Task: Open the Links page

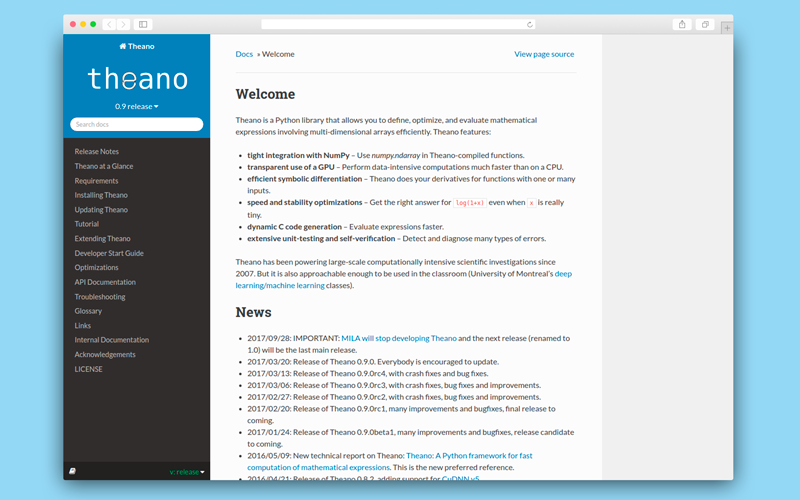Action: click(82, 326)
